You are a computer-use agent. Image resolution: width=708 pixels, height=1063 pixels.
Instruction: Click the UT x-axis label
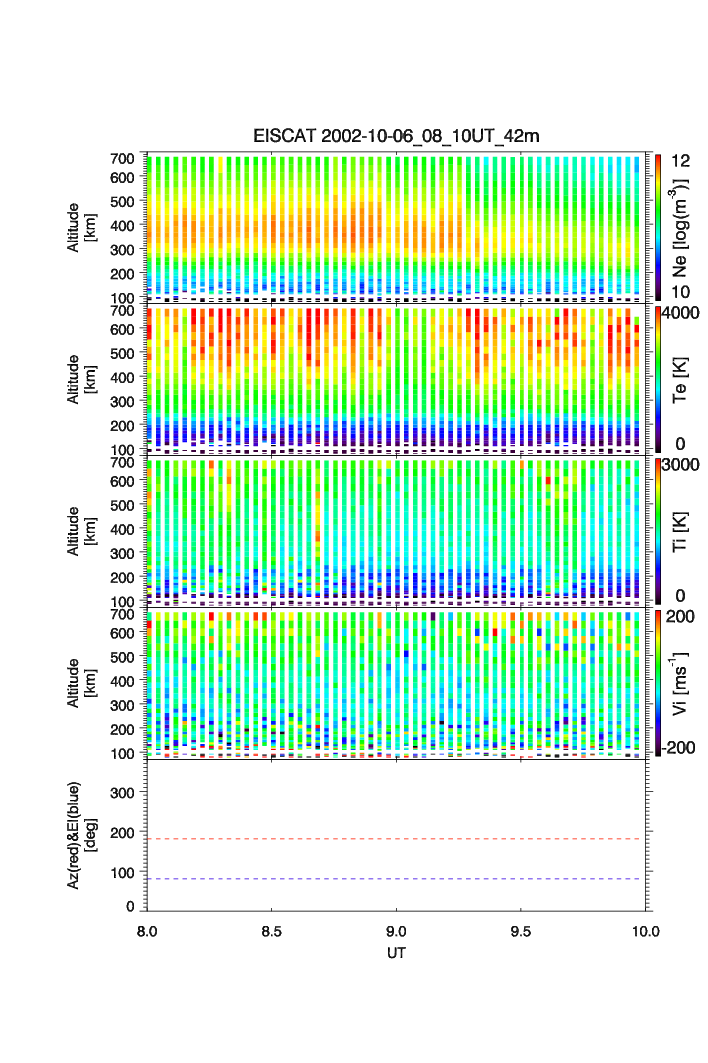pos(397,954)
